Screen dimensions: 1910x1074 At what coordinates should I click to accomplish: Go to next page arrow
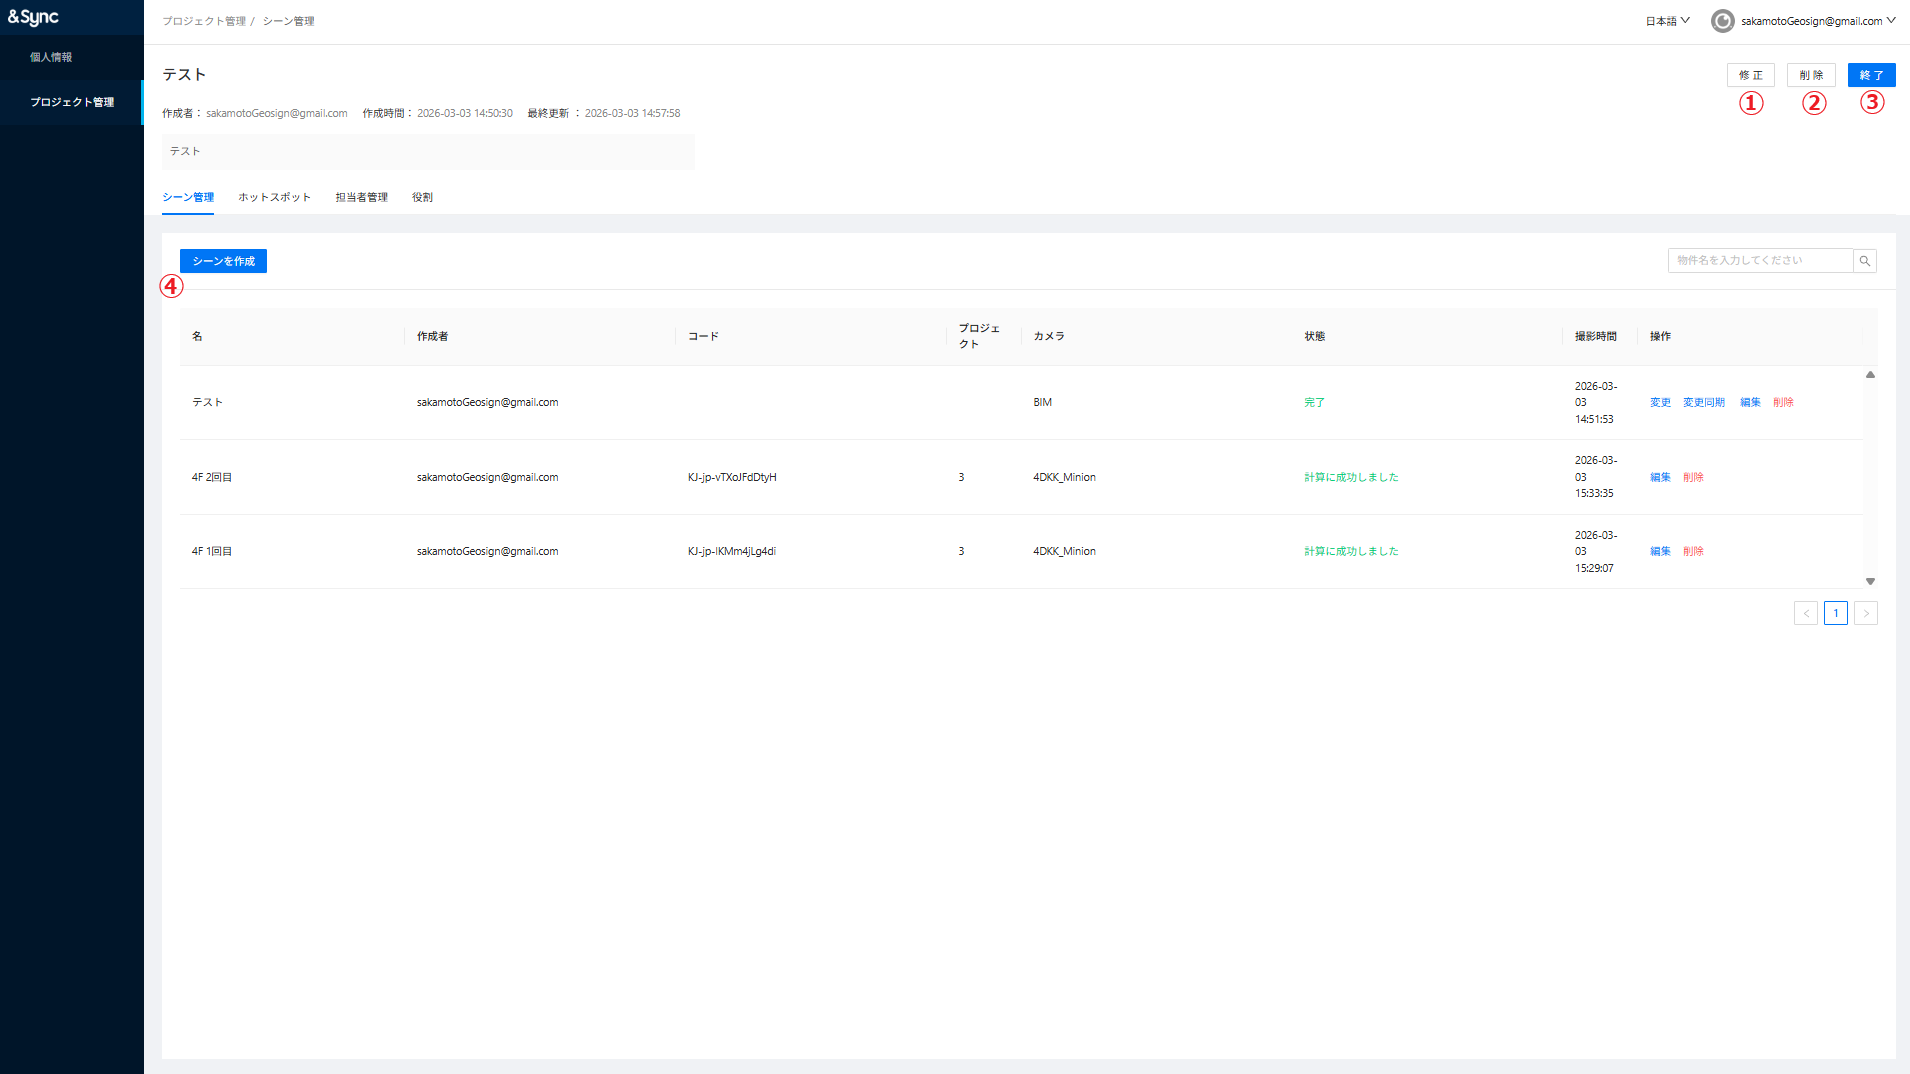1865,613
